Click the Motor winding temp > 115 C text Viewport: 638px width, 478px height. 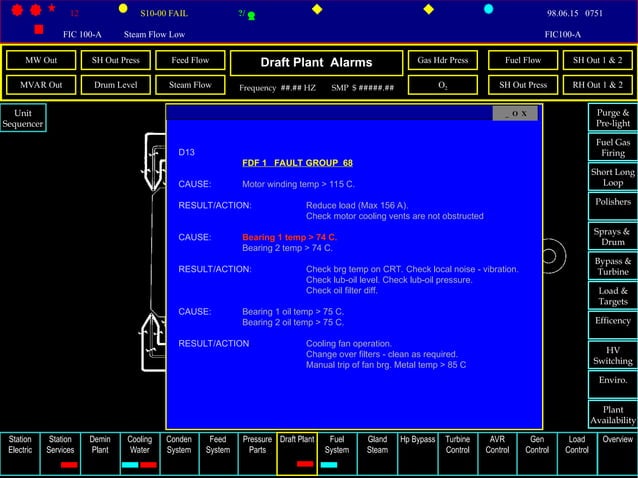(x=298, y=184)
